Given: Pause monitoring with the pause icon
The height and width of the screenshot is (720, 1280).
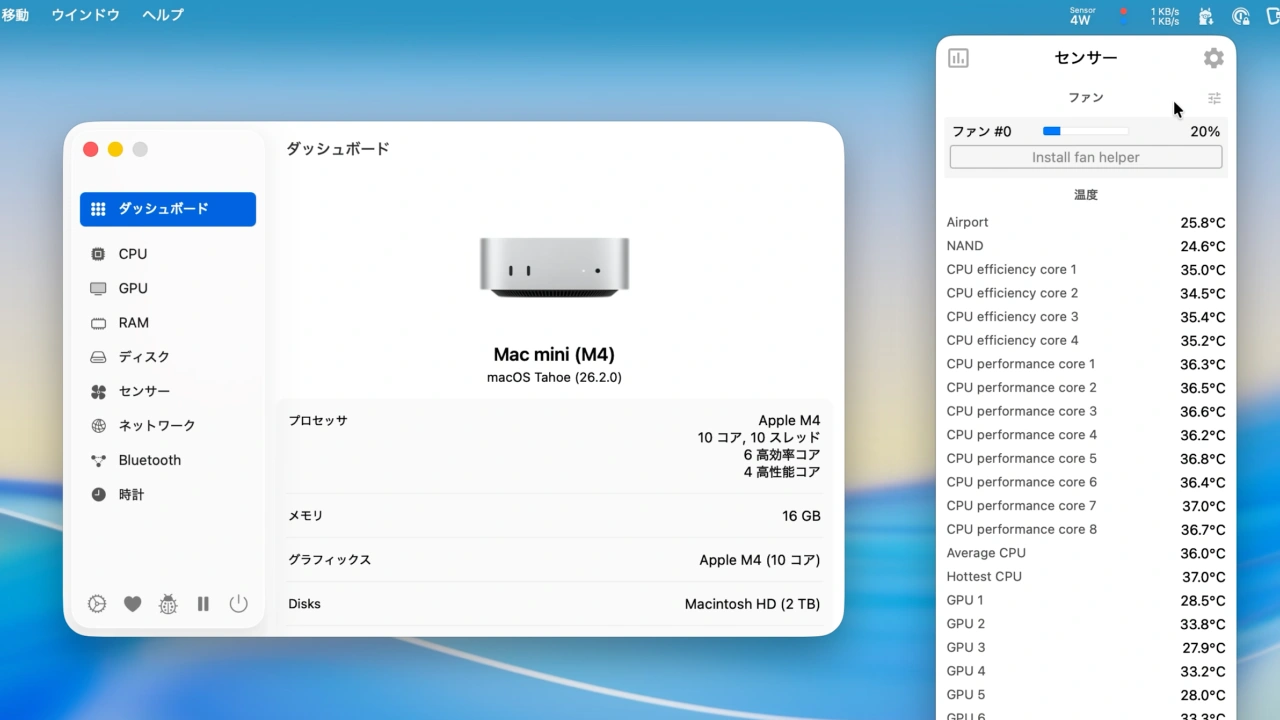Looking at the screenshot, I should pos(203,604).
